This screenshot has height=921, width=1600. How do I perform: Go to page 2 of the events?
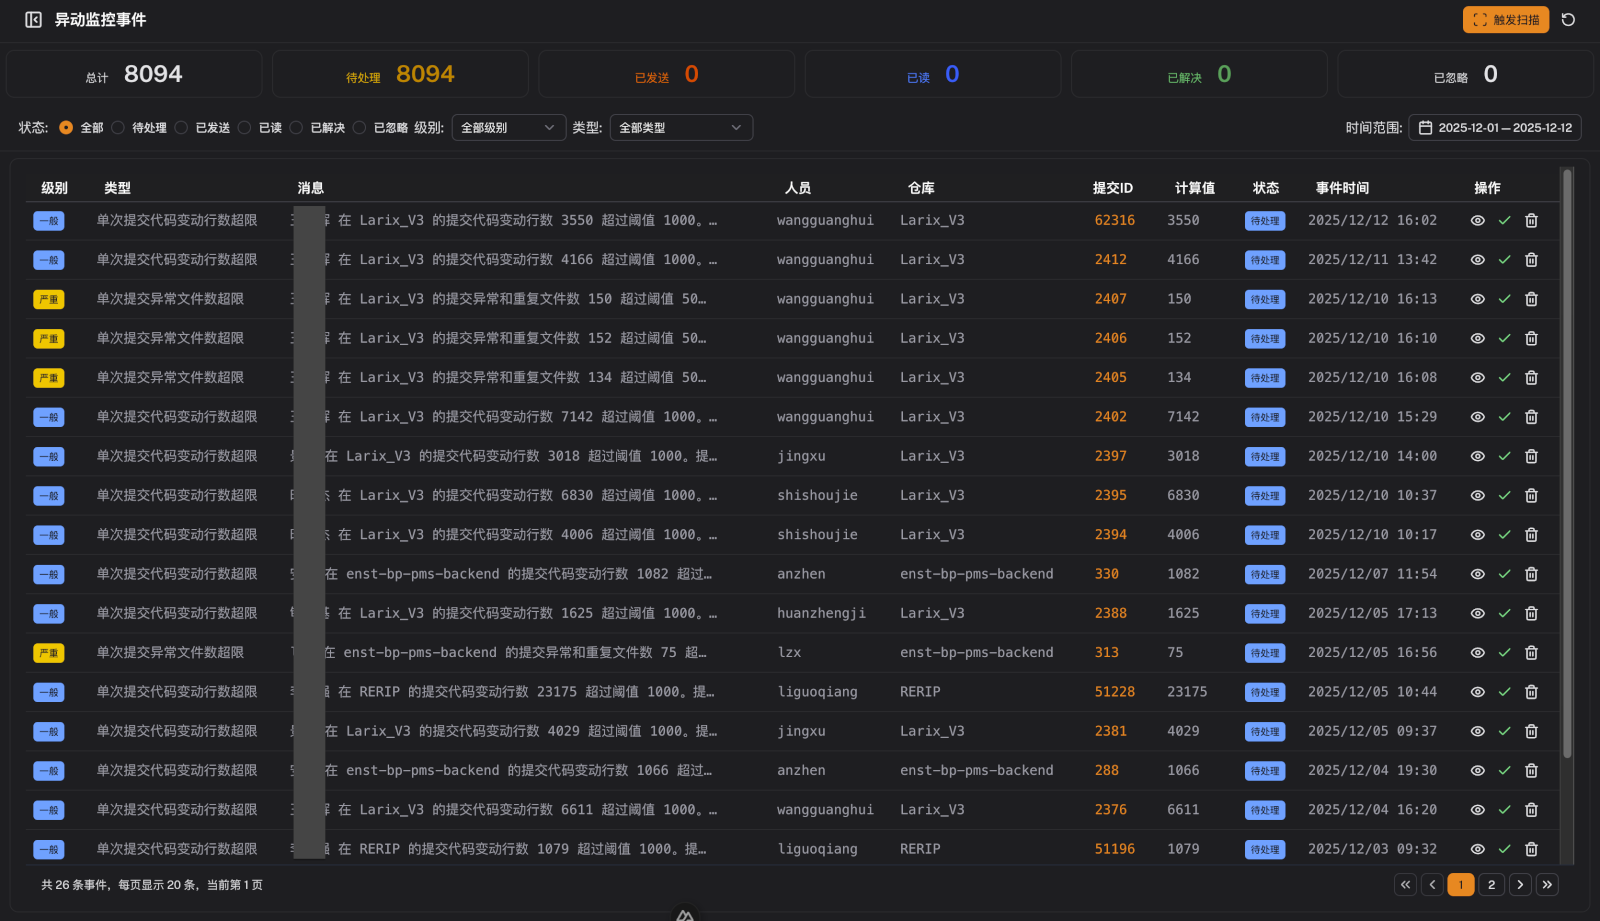tap(1491, 884)
